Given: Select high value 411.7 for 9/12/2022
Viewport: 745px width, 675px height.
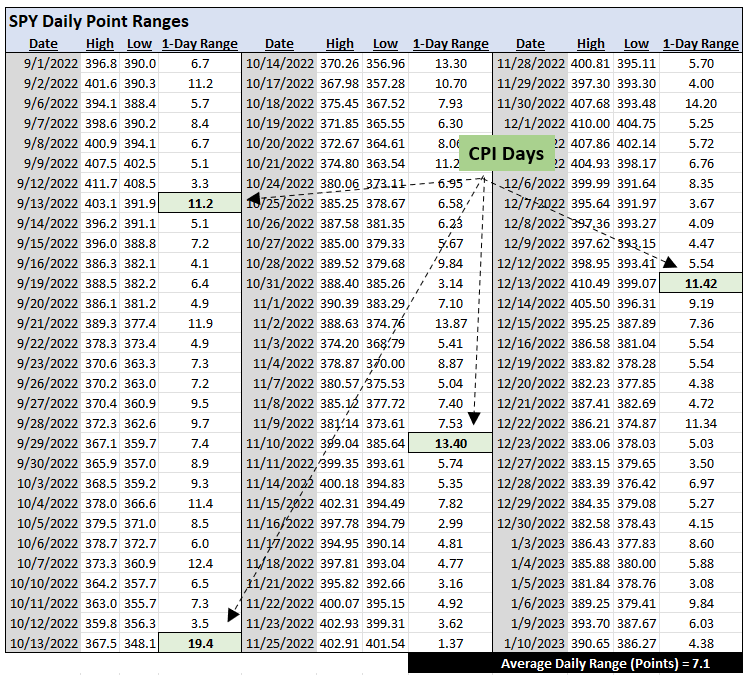Looking at the screenshot, I should pyautogui.click(x=101, y=183).
